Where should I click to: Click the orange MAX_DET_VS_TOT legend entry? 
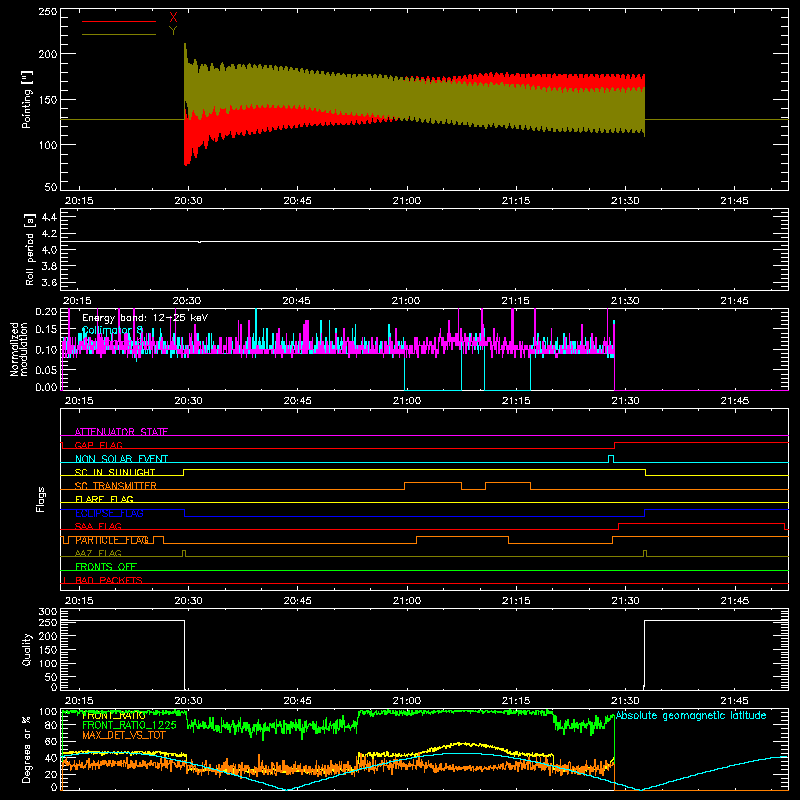(x=124, y=735)
